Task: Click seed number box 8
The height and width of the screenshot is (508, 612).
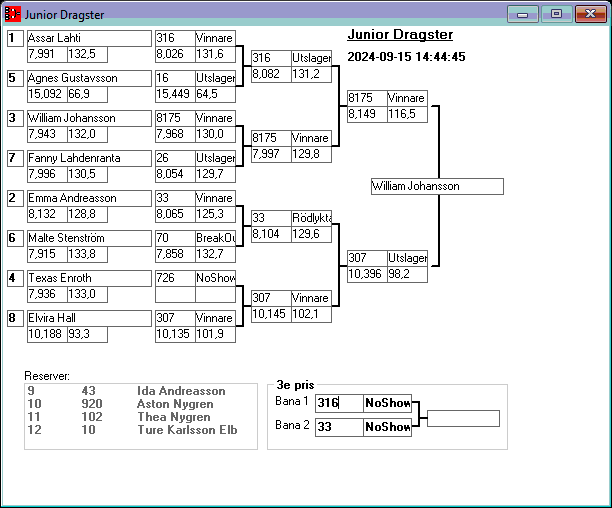Action: [15, 318]
